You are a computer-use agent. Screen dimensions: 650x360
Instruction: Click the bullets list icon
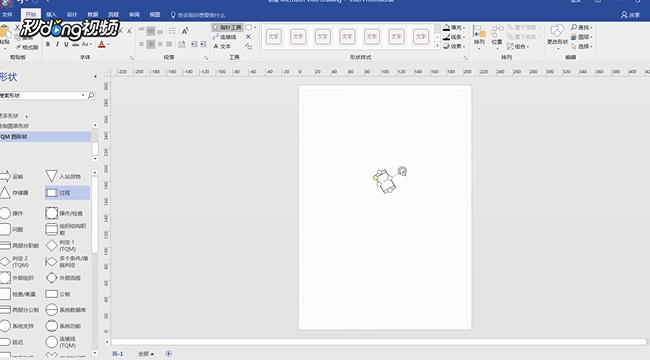[x=172, y=31]
